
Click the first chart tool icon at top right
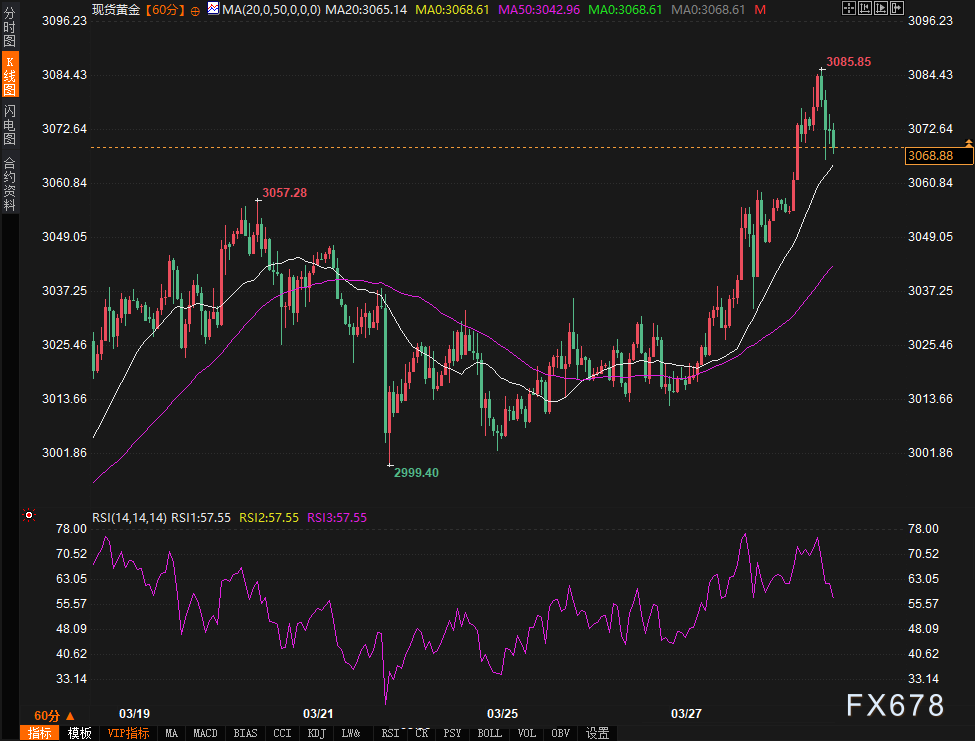point(849,8)
